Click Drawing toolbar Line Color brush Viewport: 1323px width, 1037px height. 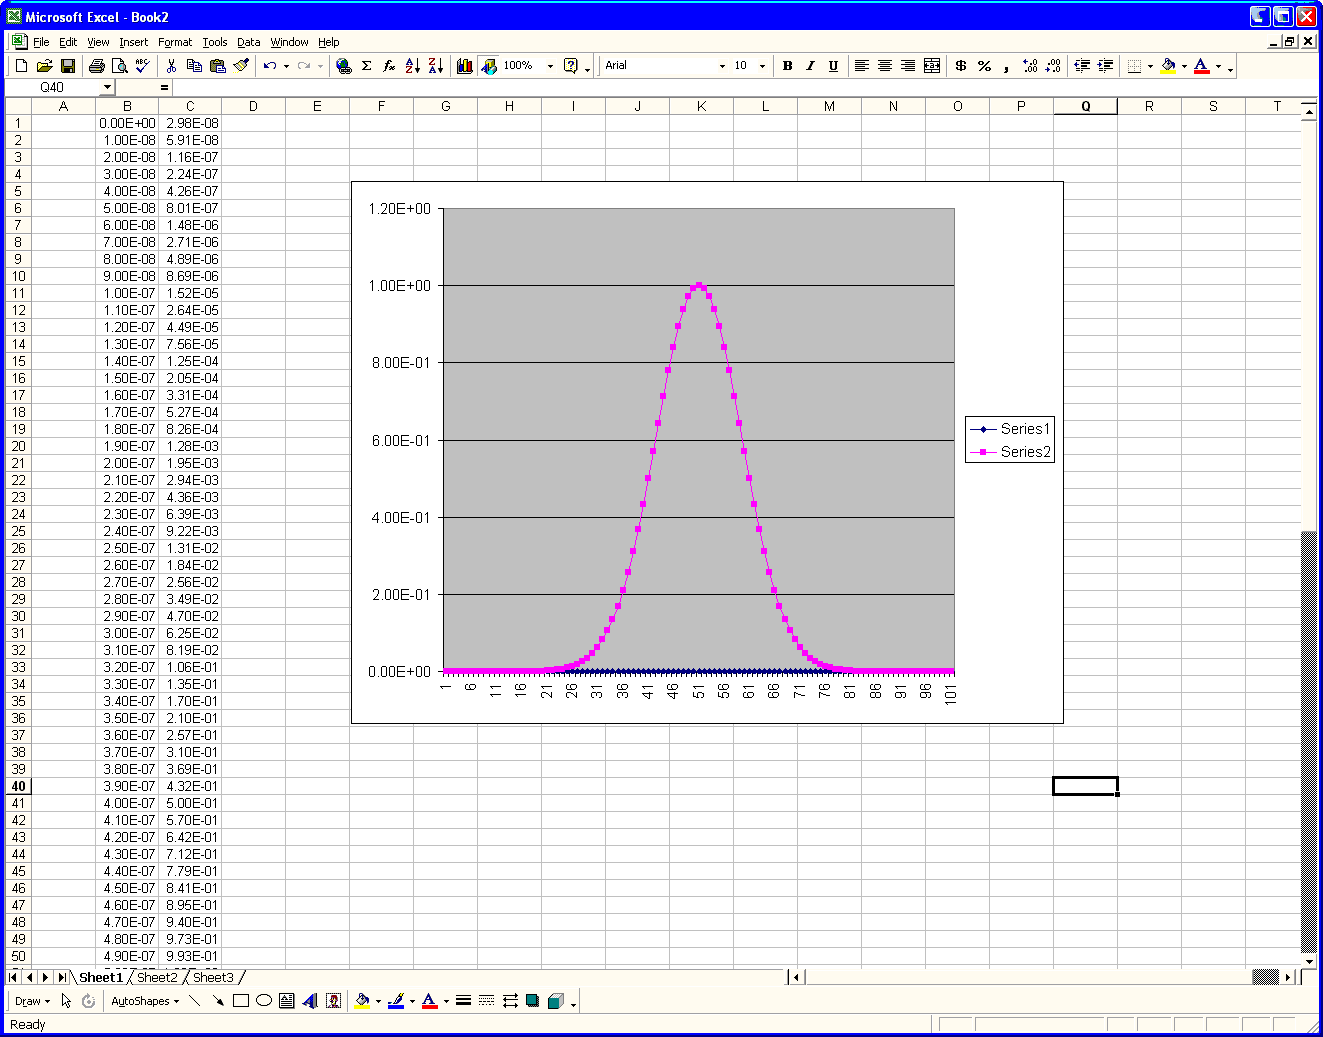pyautogui.click(x=396, y=1001)
